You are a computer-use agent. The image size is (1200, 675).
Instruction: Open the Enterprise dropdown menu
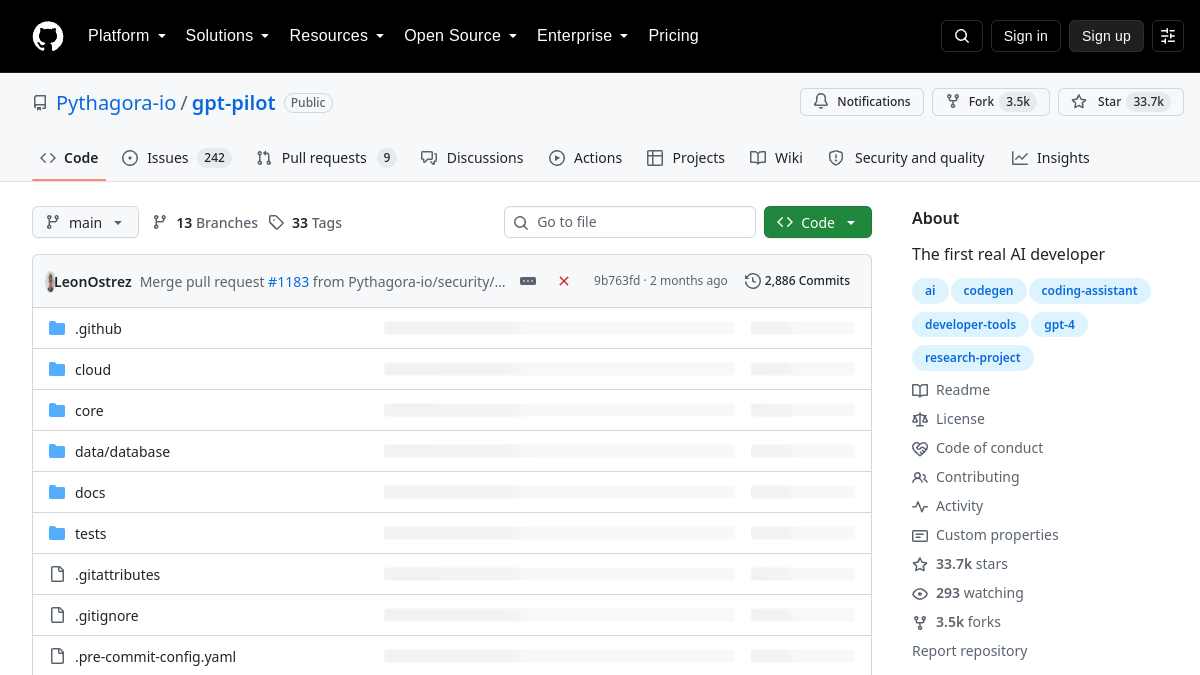click(582, 36)
